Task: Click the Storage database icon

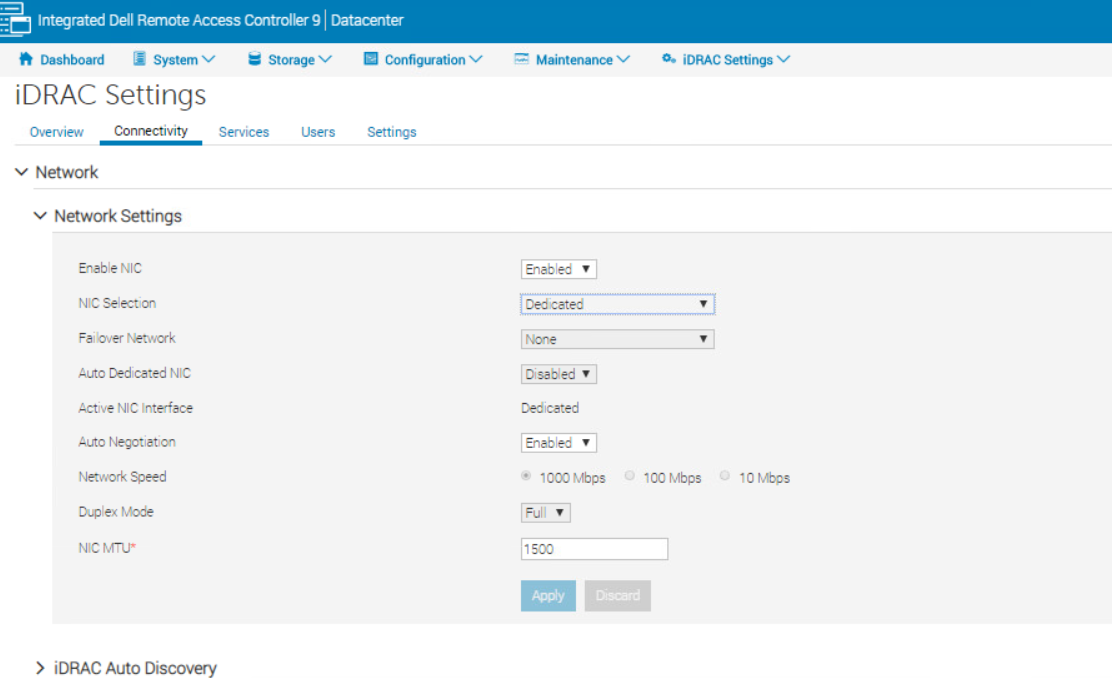Action: (255, 59)
